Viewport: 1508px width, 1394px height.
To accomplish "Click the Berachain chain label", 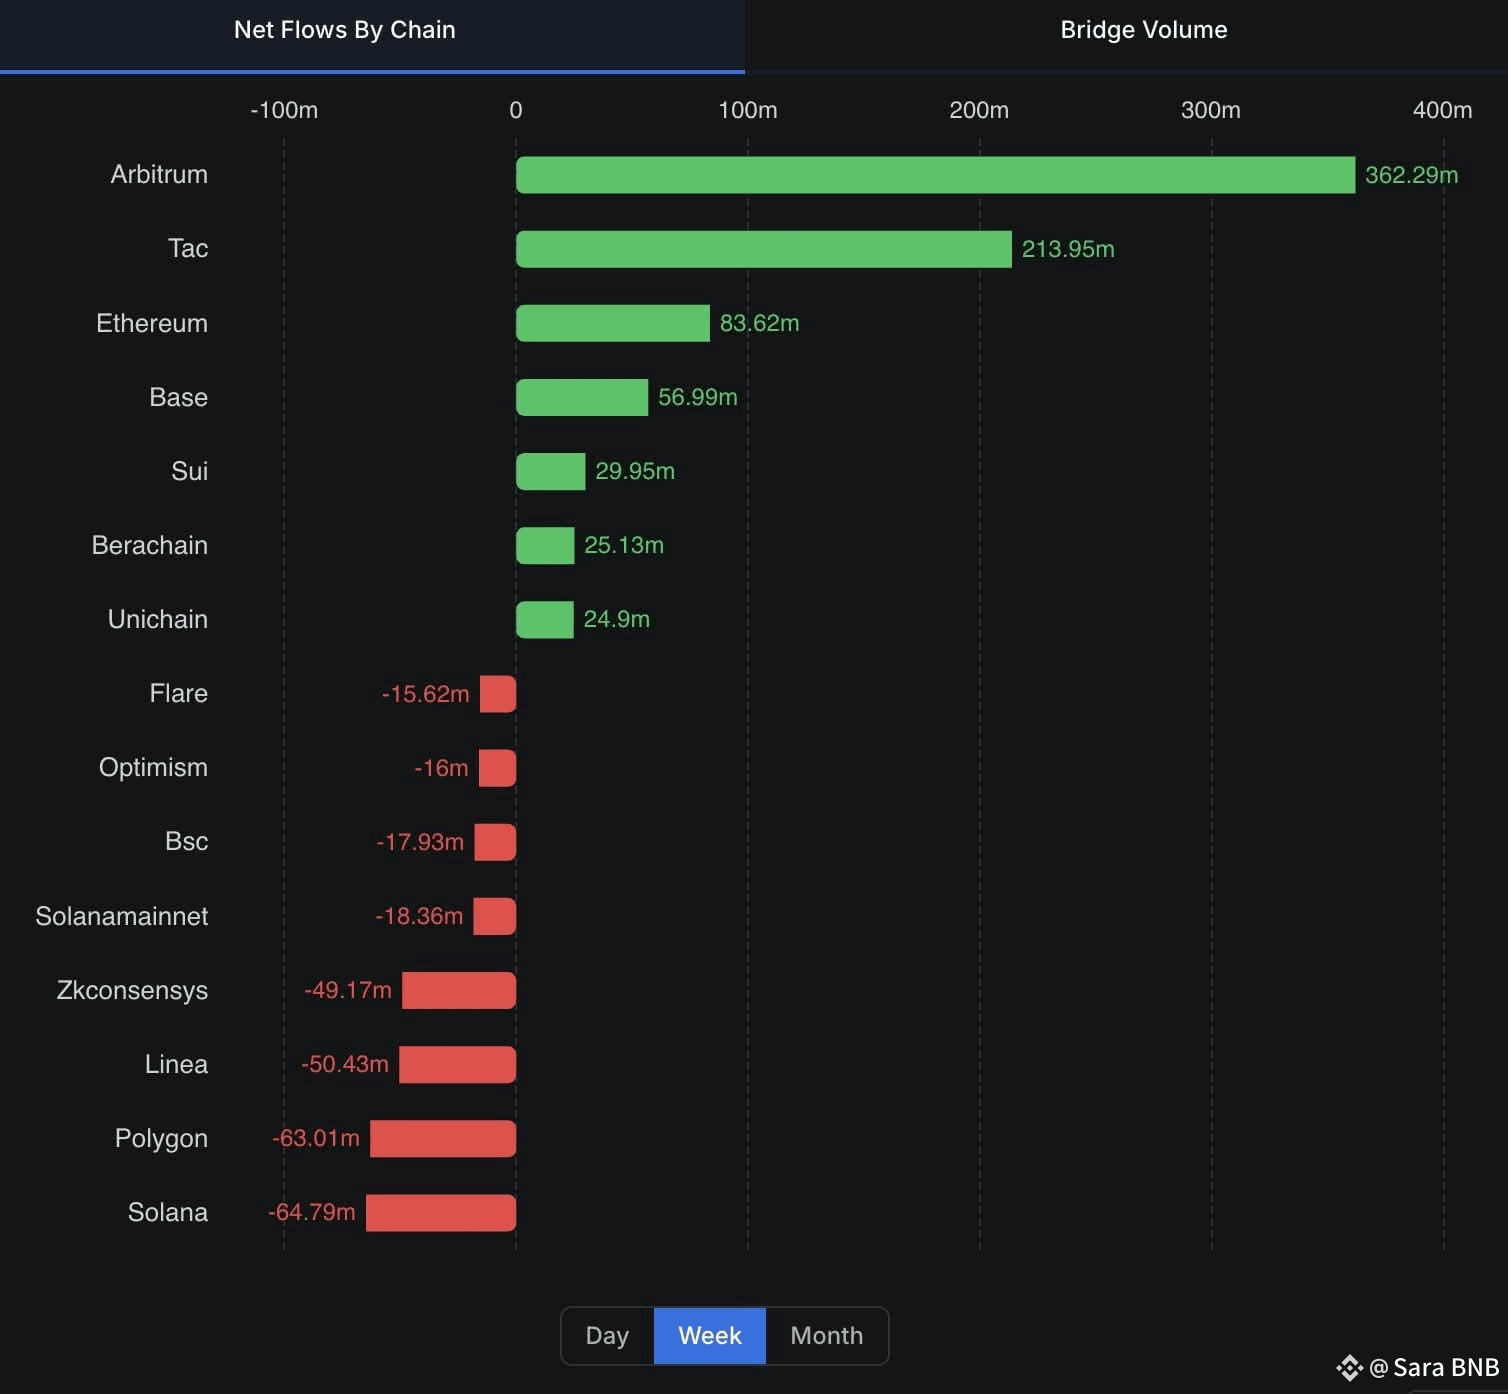I will 150,545.
